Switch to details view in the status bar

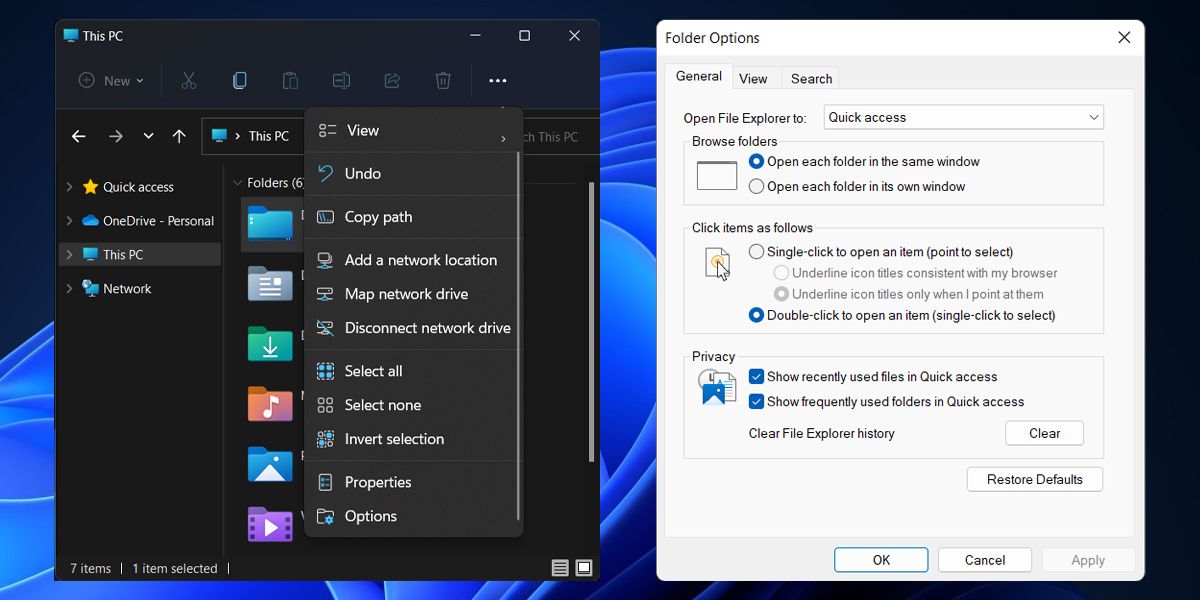click(560, 568)
